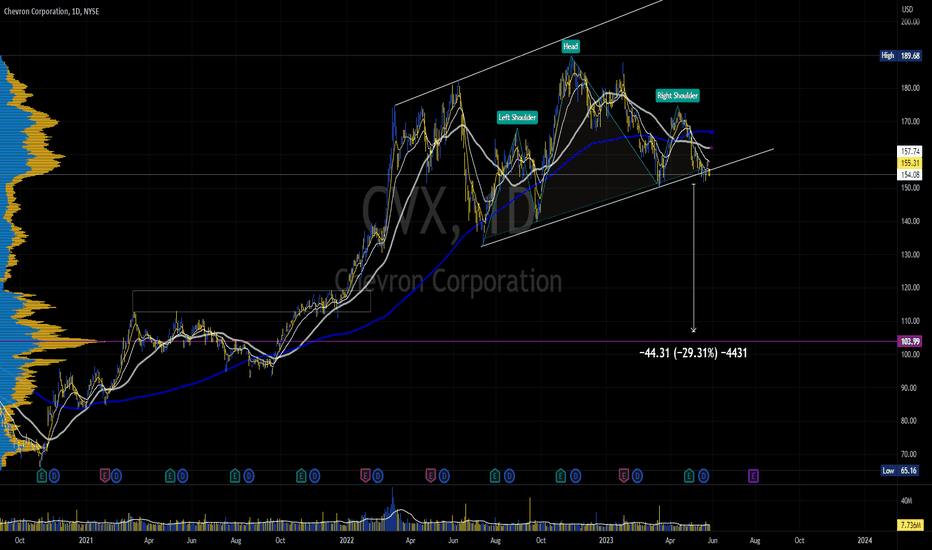Screen dimensions: 932x550
Task: Open the February 2022 dividend D marker
Action: pos(378,476)
